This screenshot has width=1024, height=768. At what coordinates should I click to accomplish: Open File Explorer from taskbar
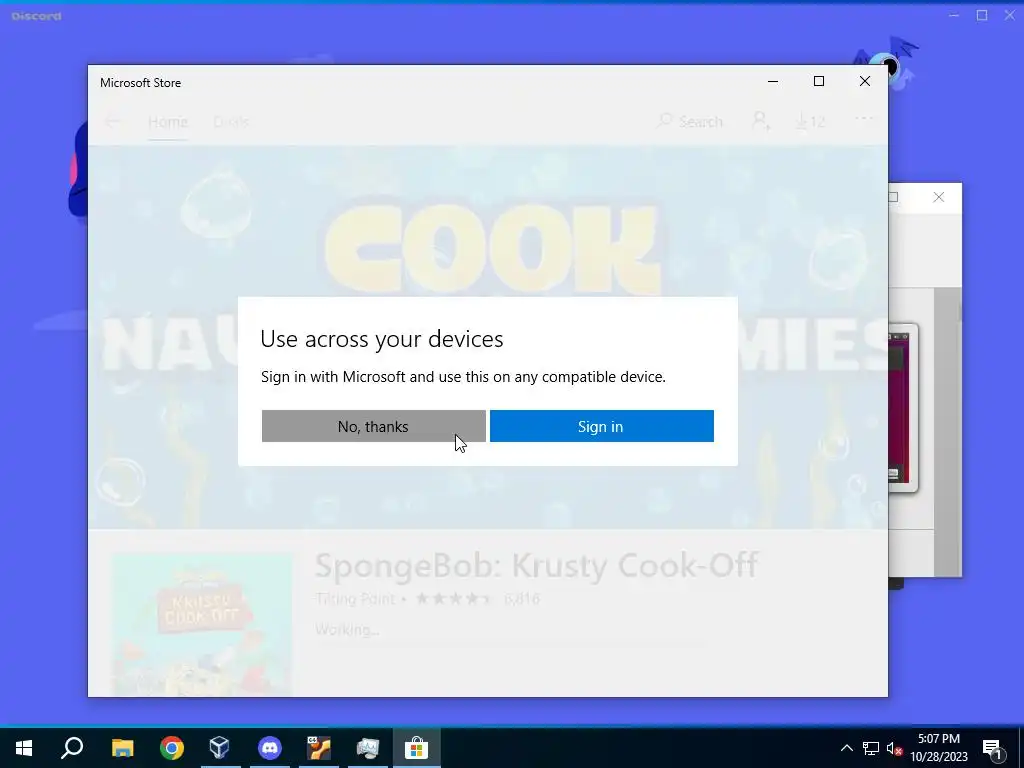click(122, 748)
